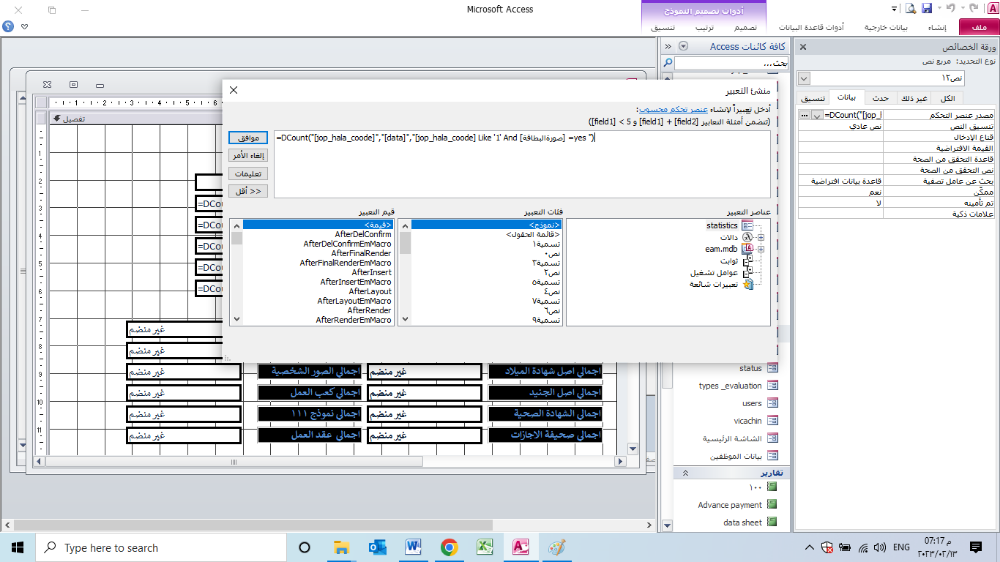
Task: Switch to الكل tab in property sheet
Action: [948, 98]
